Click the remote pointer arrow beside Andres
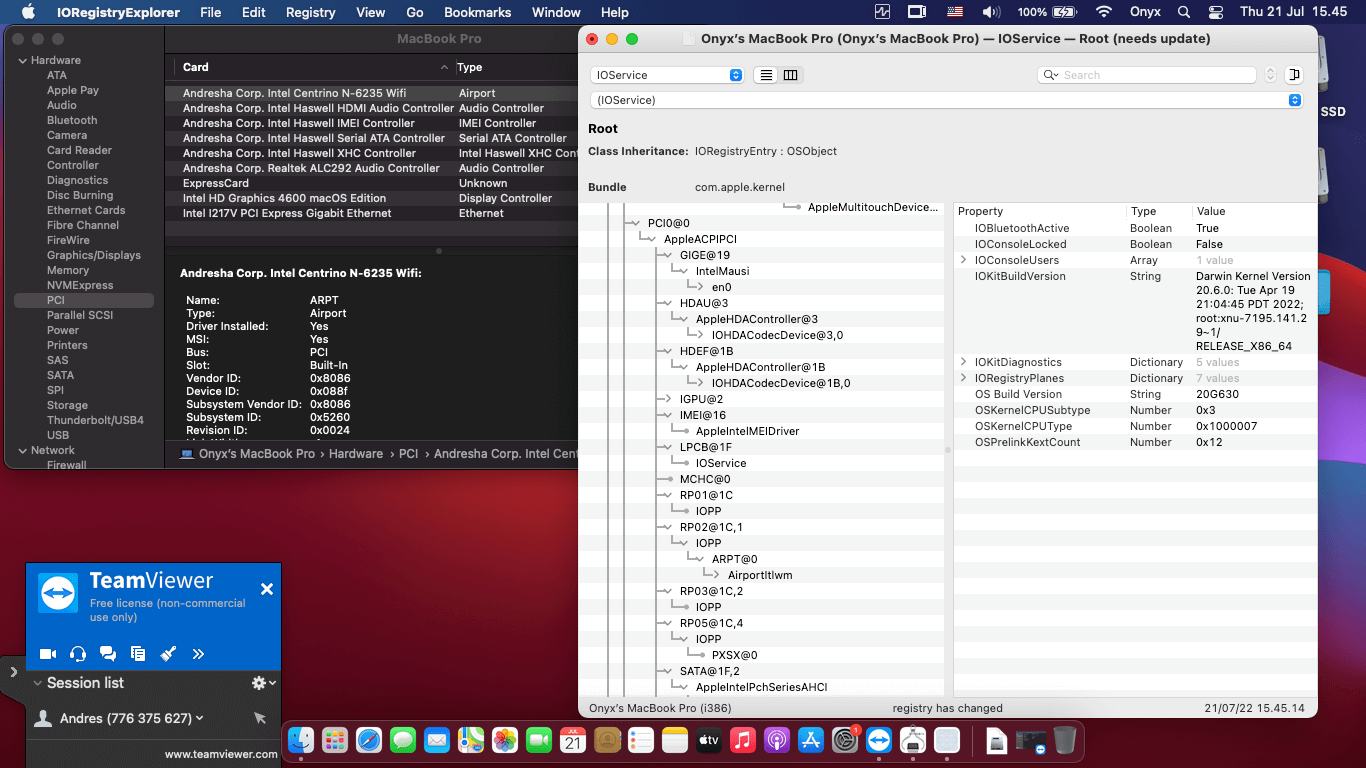The width and height of the screenshot is (1366, 768). click(260, 718)
